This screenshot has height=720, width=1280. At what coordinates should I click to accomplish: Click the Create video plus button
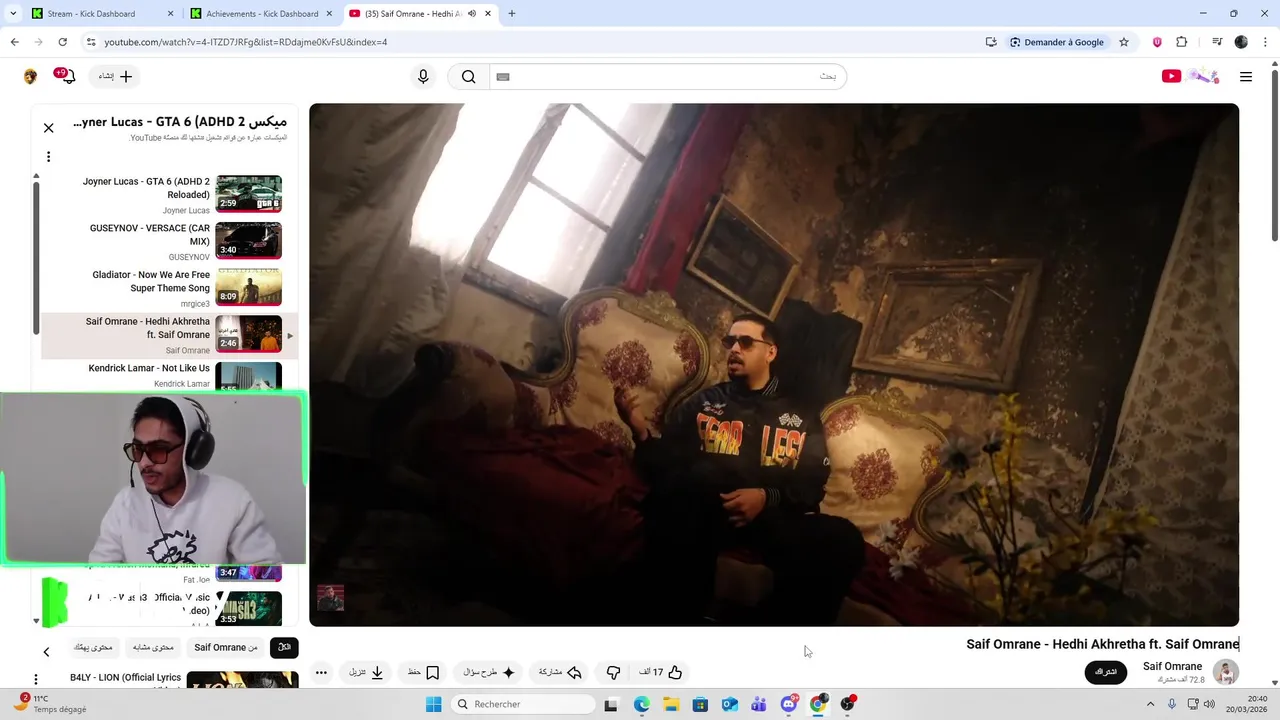115,76
